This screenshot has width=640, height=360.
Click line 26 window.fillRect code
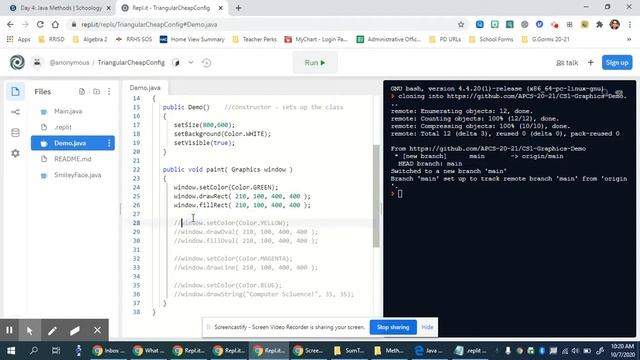point(242,205)
